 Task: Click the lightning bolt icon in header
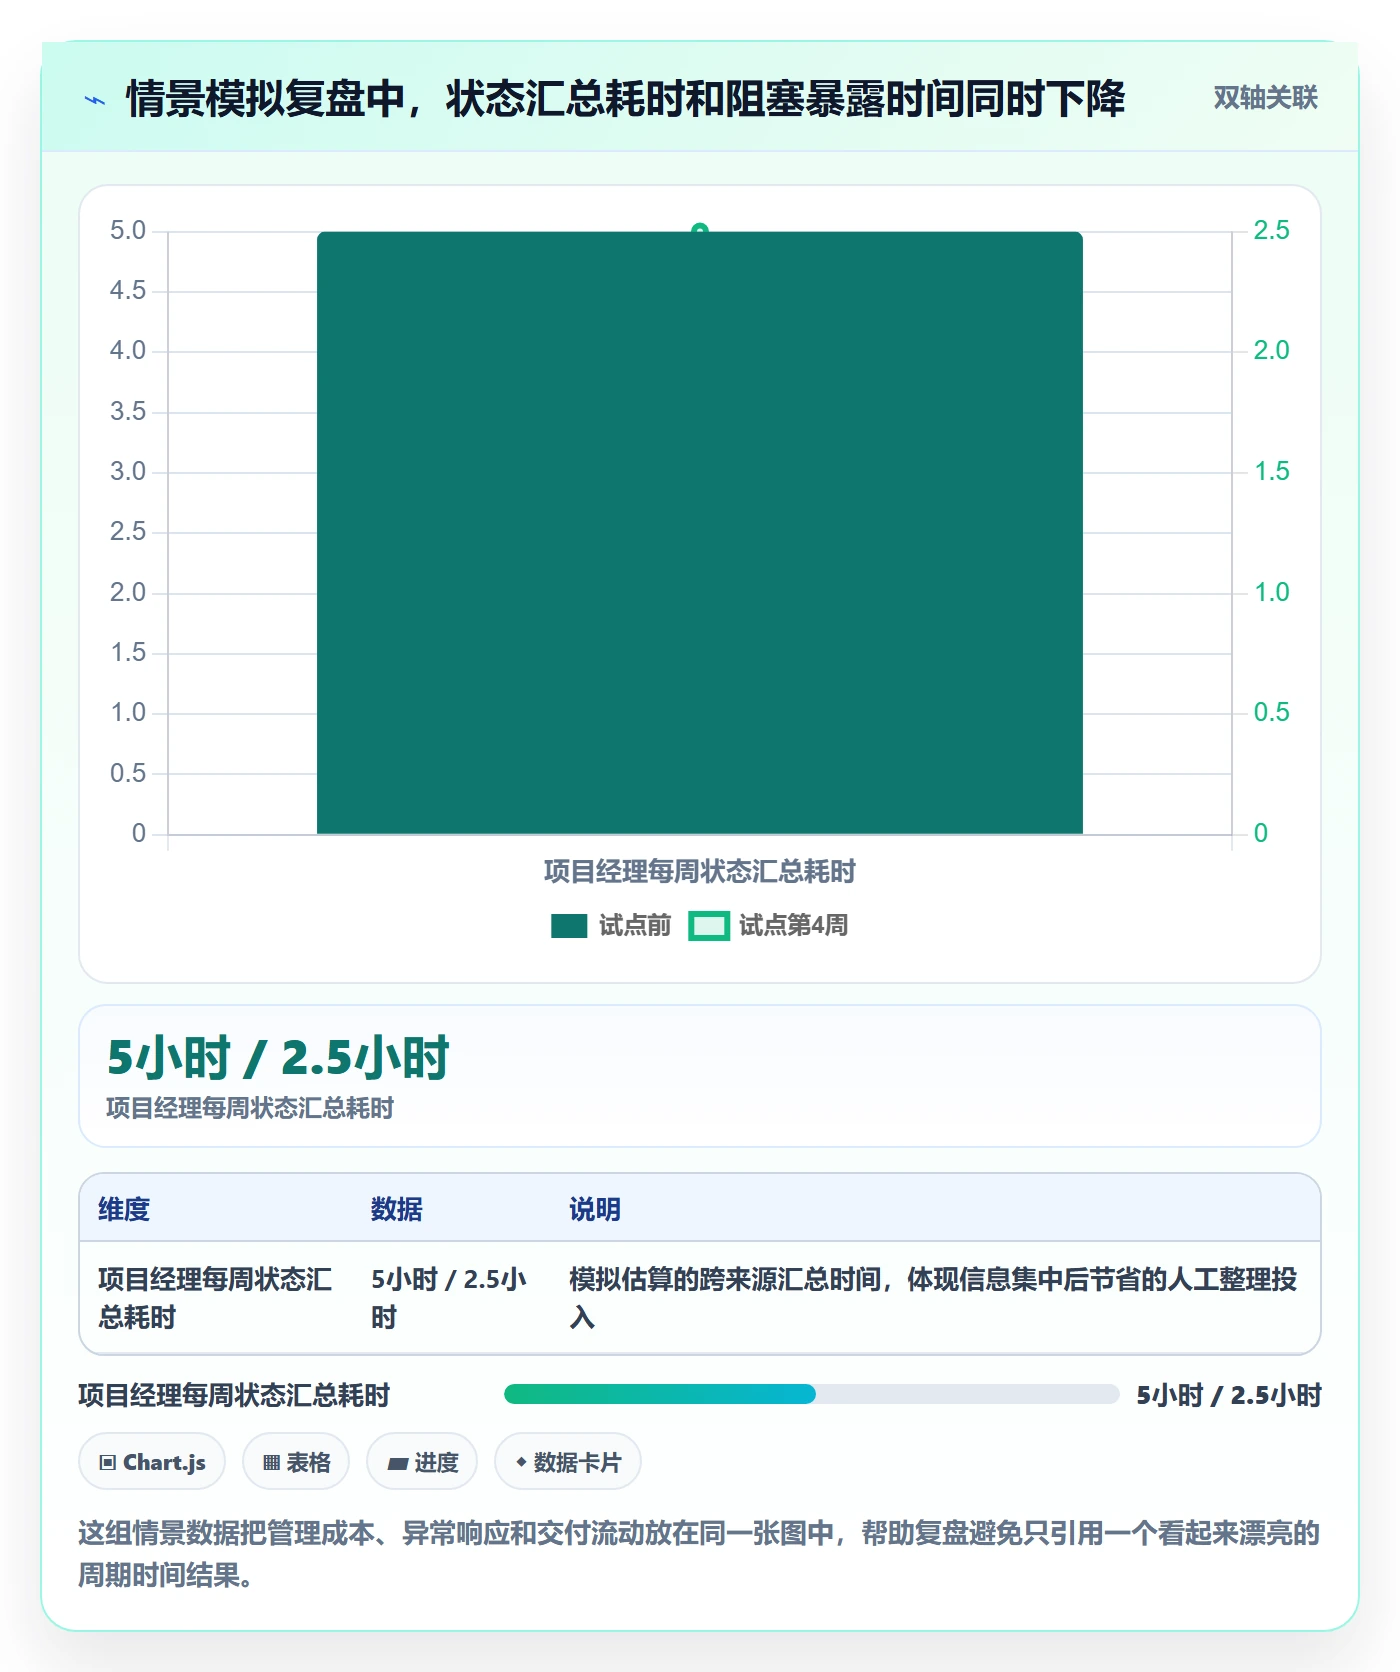tap(95, 100)
